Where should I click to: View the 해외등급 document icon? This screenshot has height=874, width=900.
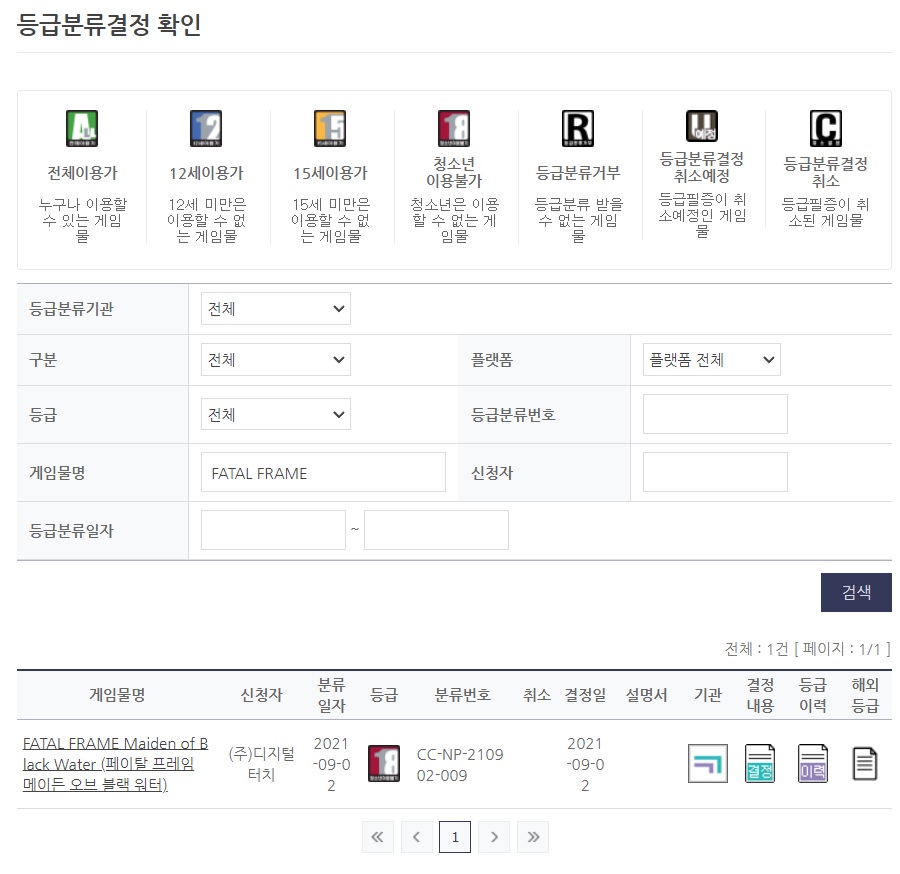865,764
